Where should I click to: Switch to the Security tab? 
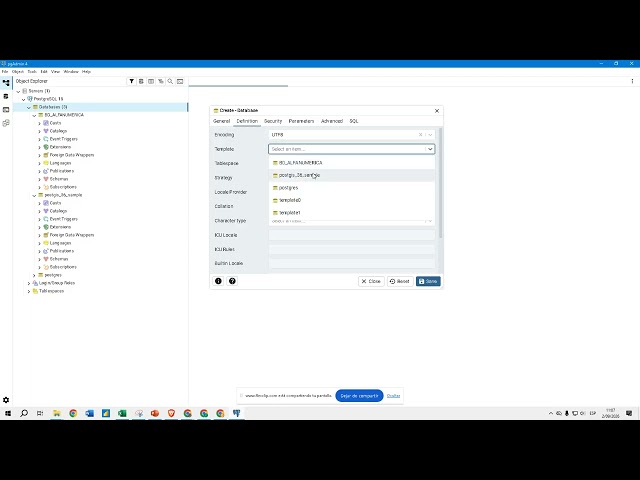click(x=273, y=121)
